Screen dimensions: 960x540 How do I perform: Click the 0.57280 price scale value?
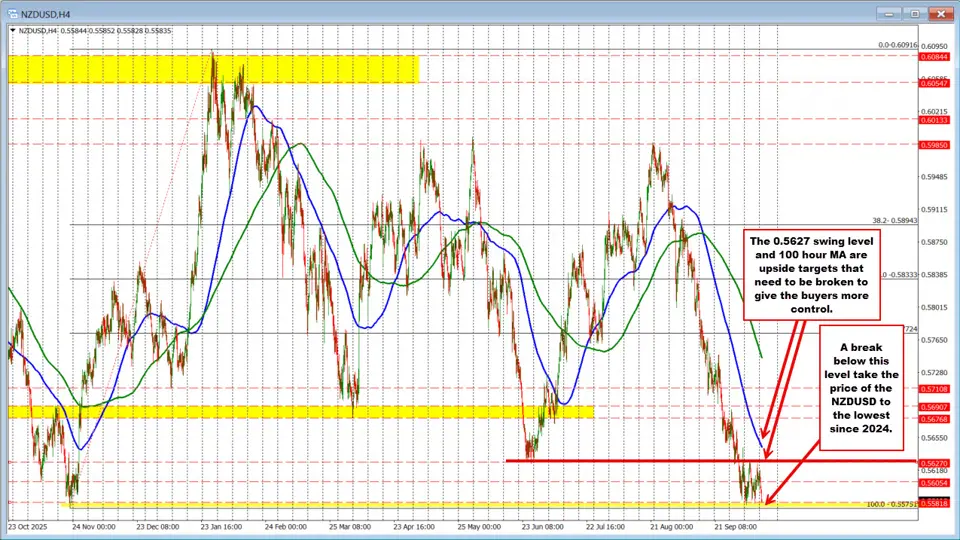[934, 373]
